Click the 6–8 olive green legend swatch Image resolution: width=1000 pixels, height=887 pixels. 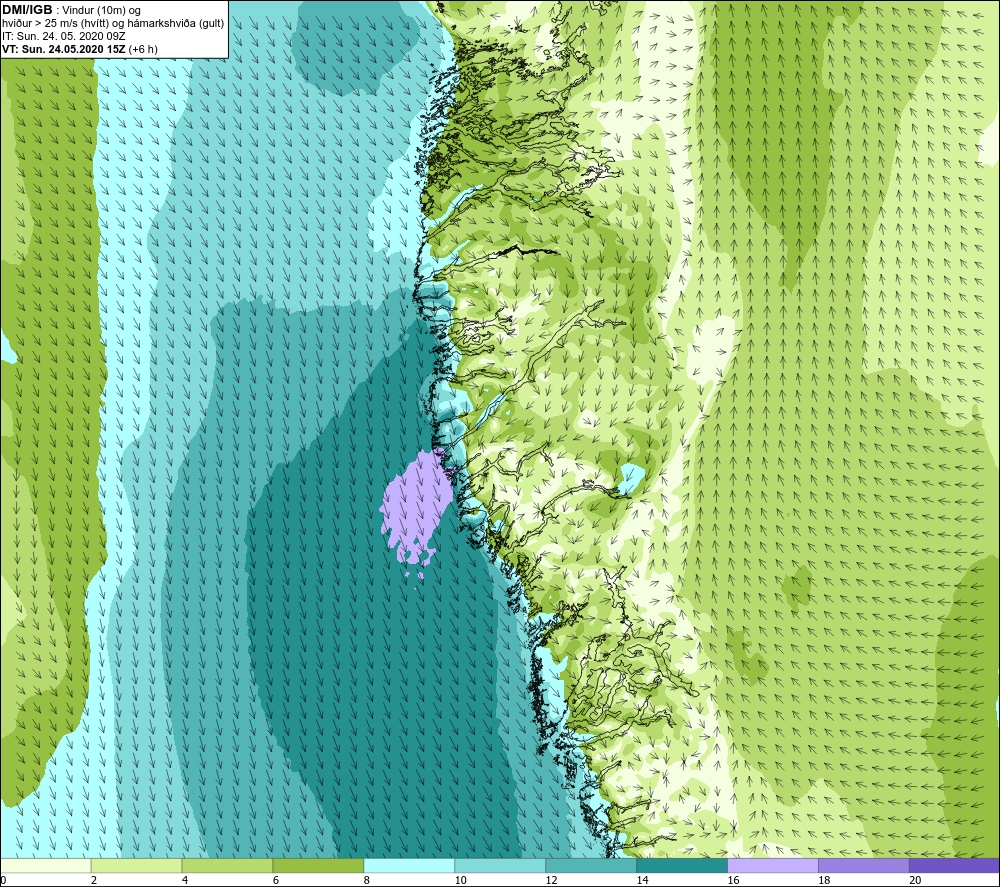318,865
